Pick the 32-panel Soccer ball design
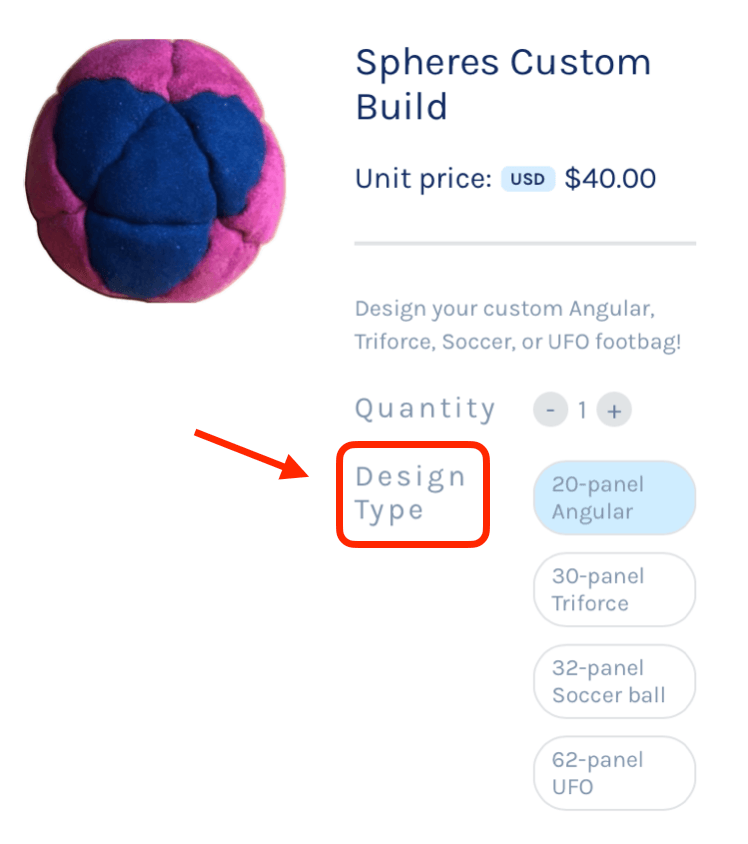748x844 pixels. 614,682
